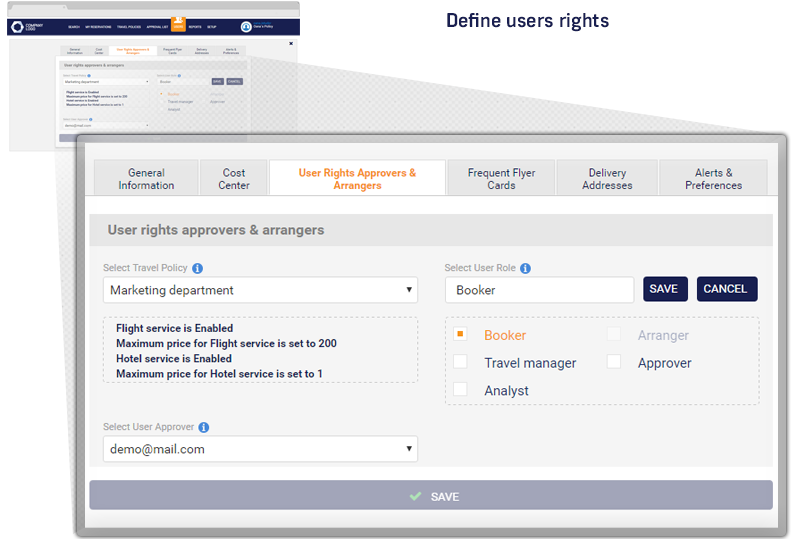This screenshot has height=539, width=791.
Task: Enable the Travel manager checkbox
Action: coord(460,362)
